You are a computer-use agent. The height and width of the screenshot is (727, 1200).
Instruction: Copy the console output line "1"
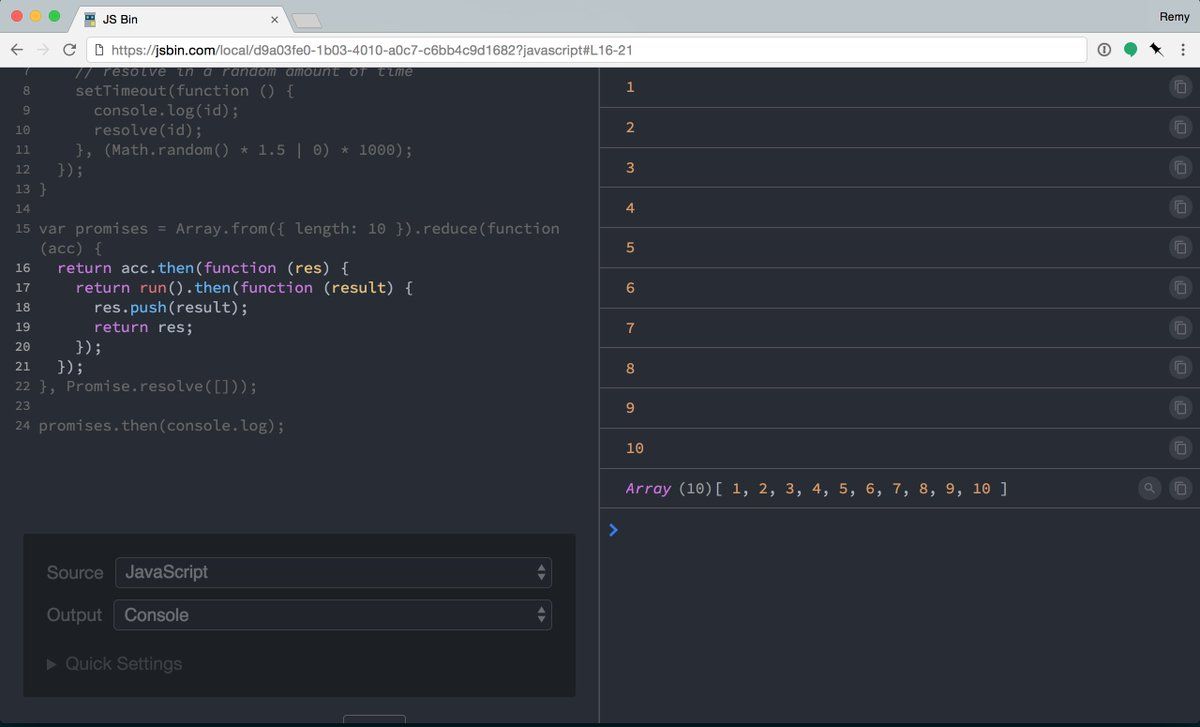coord(1180,88)
